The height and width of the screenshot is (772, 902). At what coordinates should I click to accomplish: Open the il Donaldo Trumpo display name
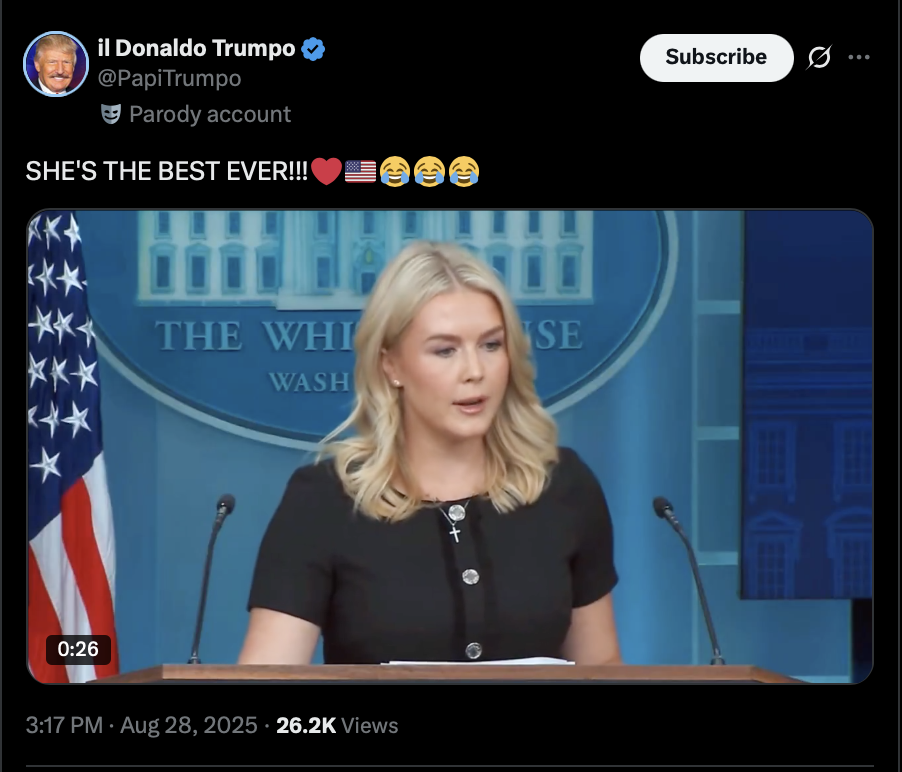[x=196, y=49]
